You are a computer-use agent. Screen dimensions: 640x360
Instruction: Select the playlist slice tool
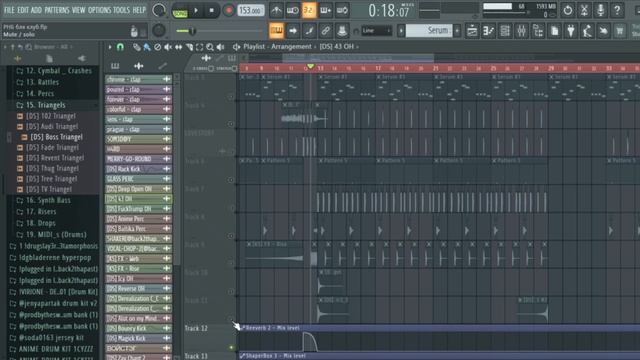coord(189,47)
